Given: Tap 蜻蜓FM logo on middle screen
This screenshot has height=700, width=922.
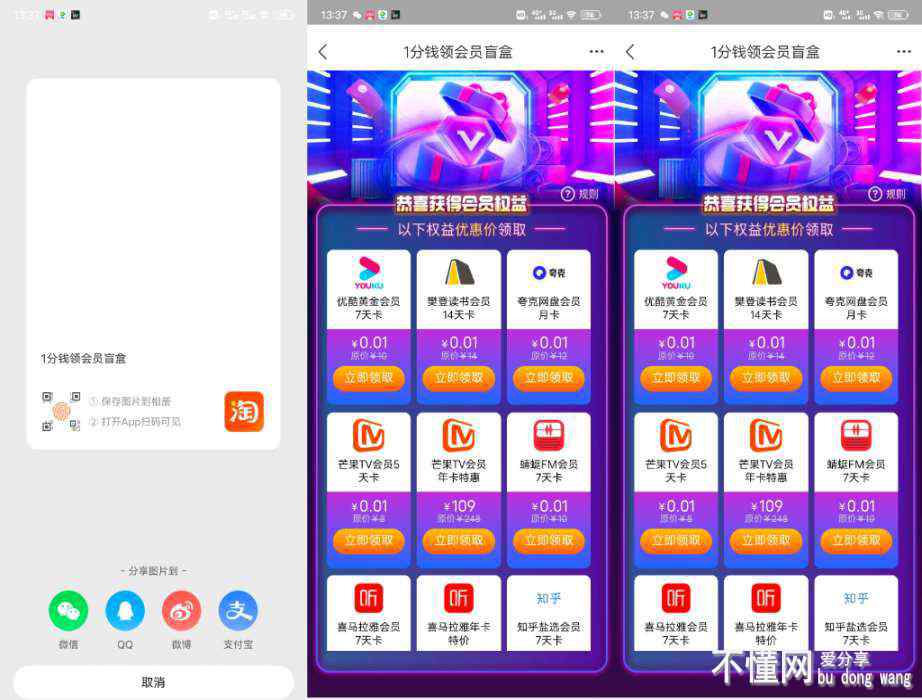Looking at the screenshot, I should tap(549, 435).
